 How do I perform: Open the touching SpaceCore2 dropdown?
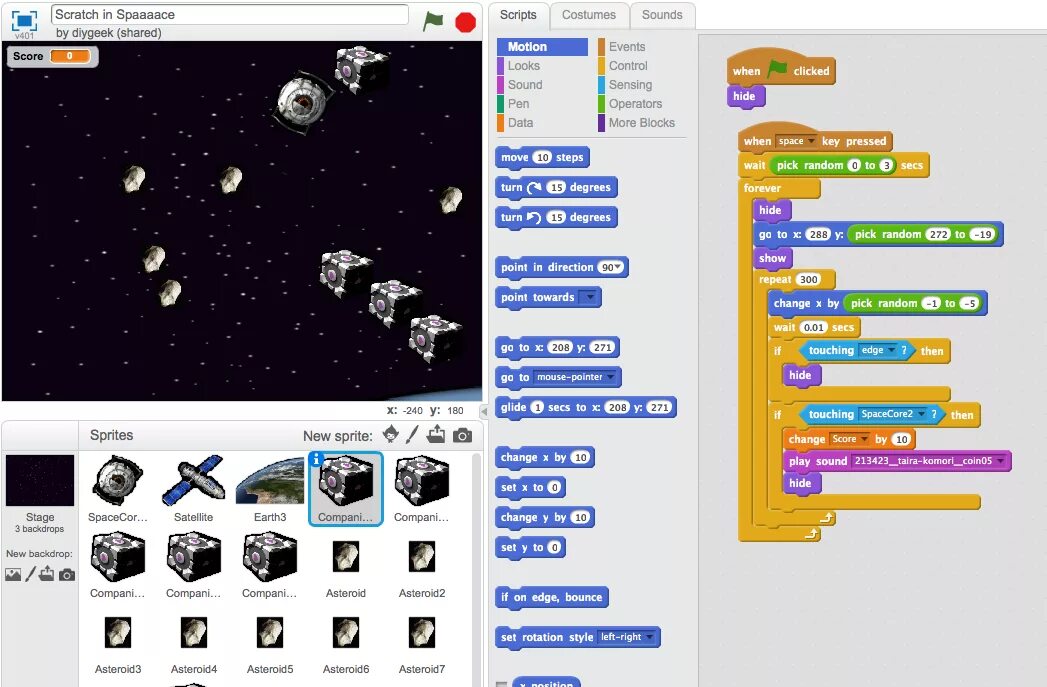(x=921, y=414)
